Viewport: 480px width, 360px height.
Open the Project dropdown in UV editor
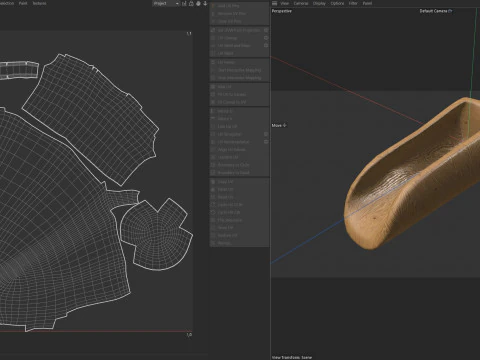[166, 3]
